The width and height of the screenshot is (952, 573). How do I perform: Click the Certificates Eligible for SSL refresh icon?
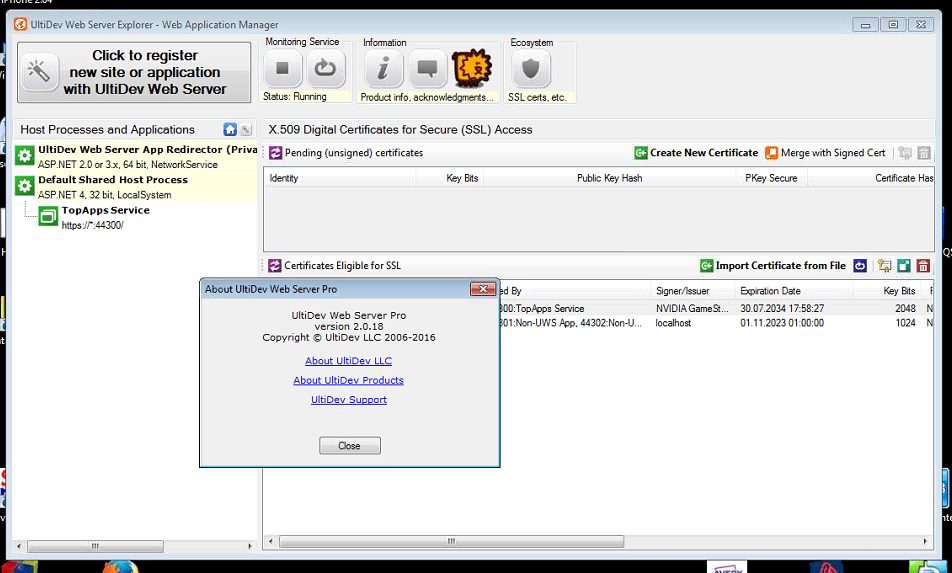[x=275, y=266]
